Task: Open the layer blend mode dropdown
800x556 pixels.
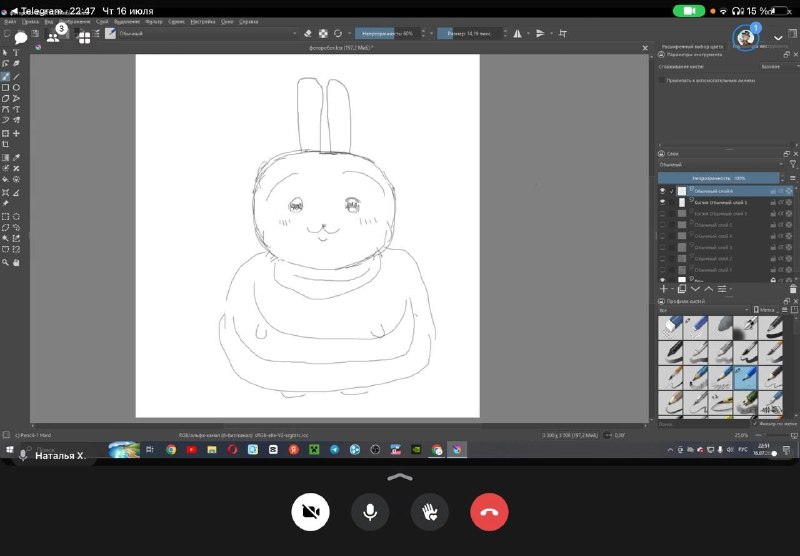Action: click(721, 164)
